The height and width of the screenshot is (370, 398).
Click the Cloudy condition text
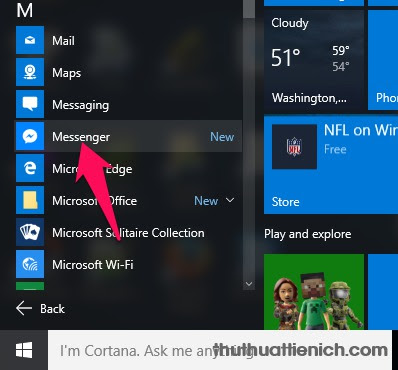(290, 23)
